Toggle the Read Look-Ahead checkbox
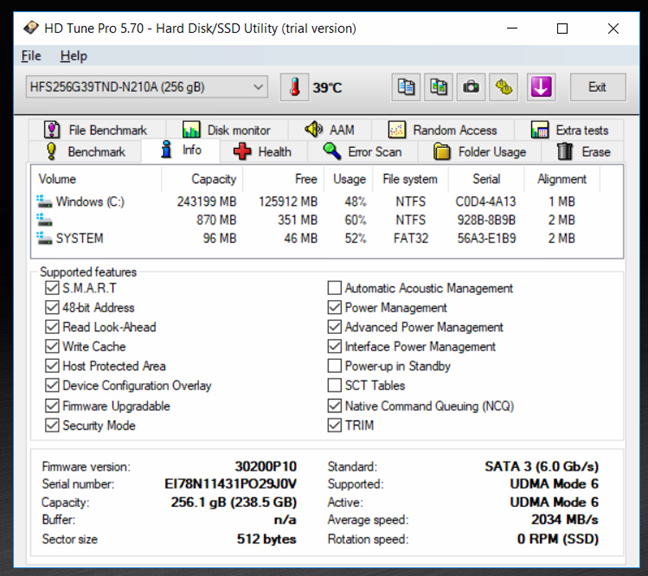Screen dimensions: 648x576 point(52,326)
